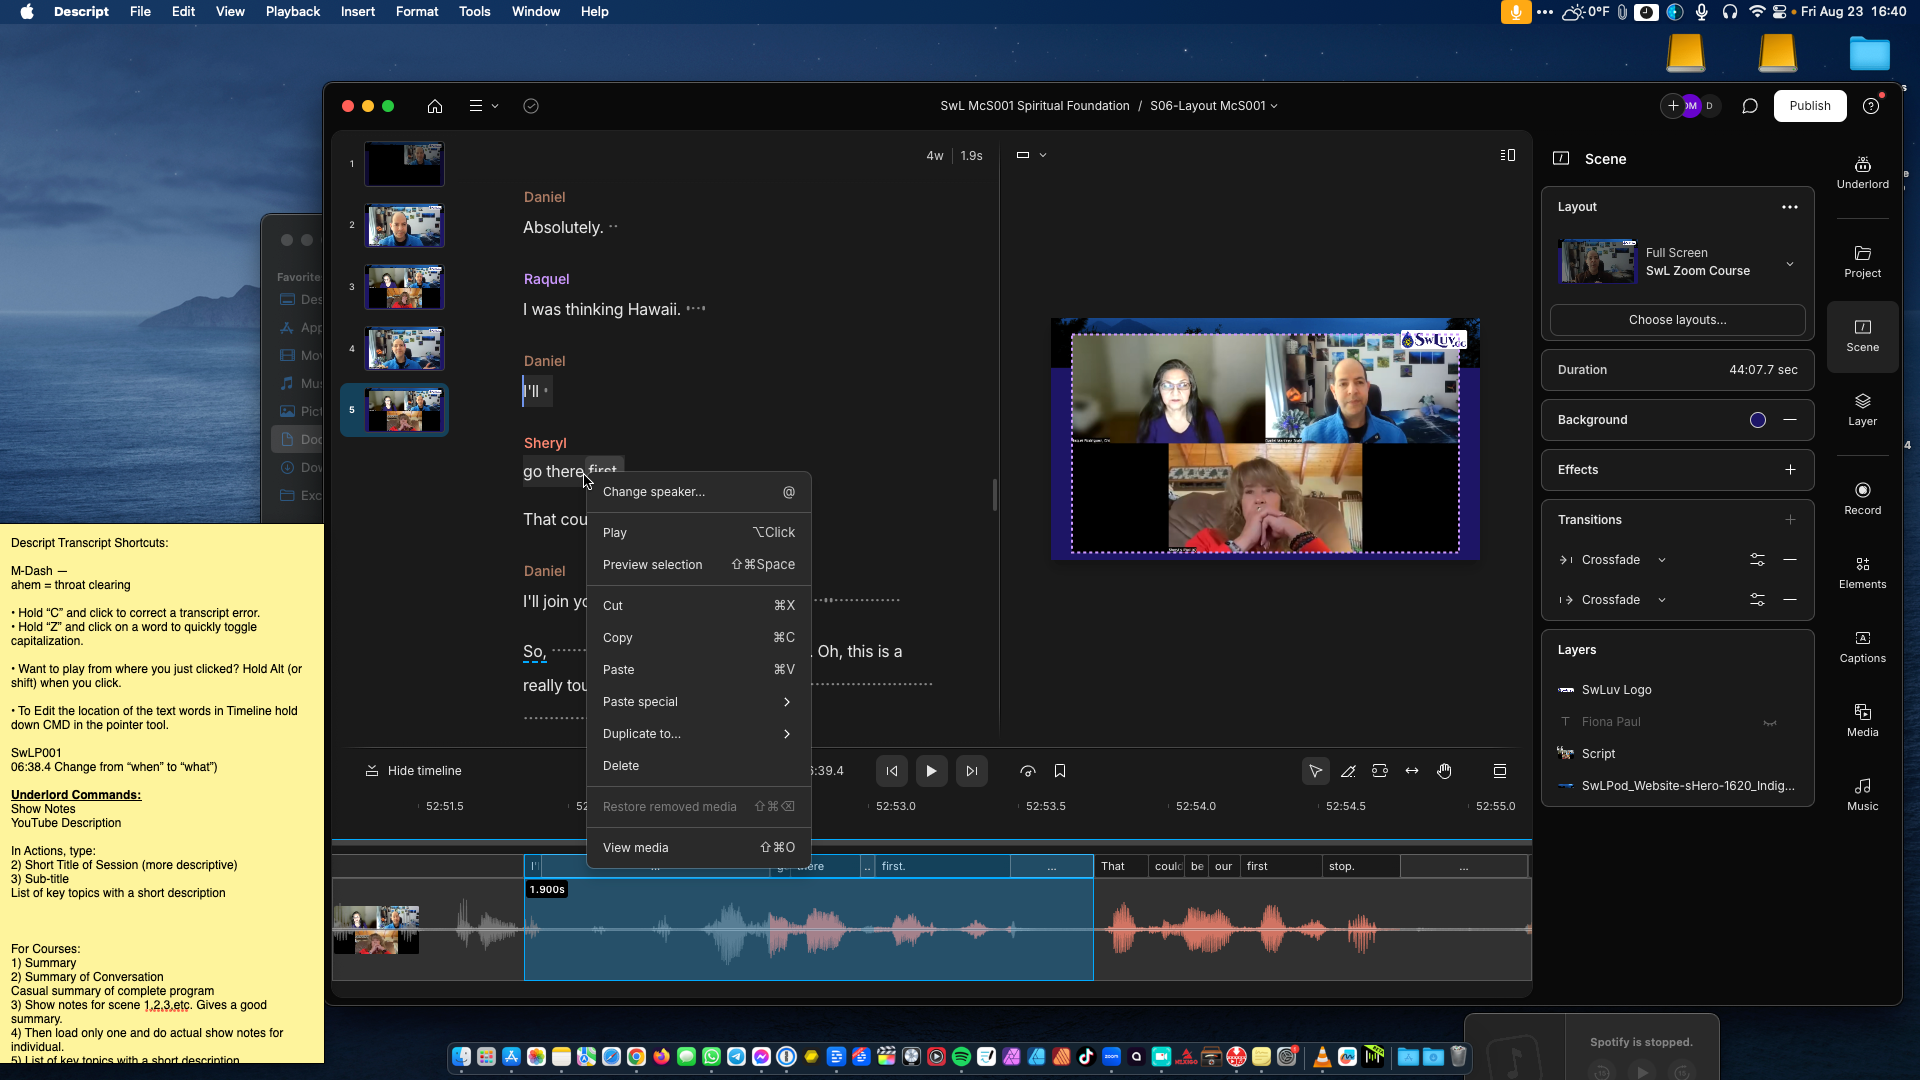Open first Crossfade transition settings sliders
1920x1080 pixels.
(1757, 560)
